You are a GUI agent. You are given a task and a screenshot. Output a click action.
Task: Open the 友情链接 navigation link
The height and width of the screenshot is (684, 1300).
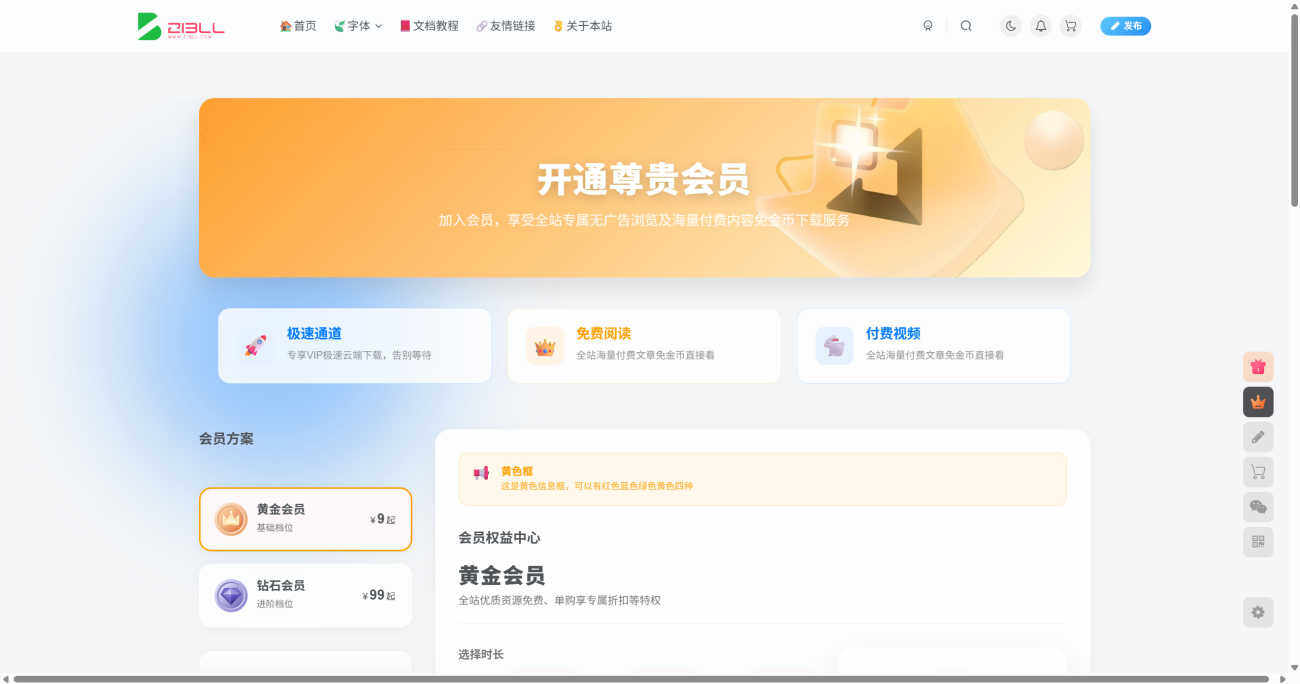point(506,26)
